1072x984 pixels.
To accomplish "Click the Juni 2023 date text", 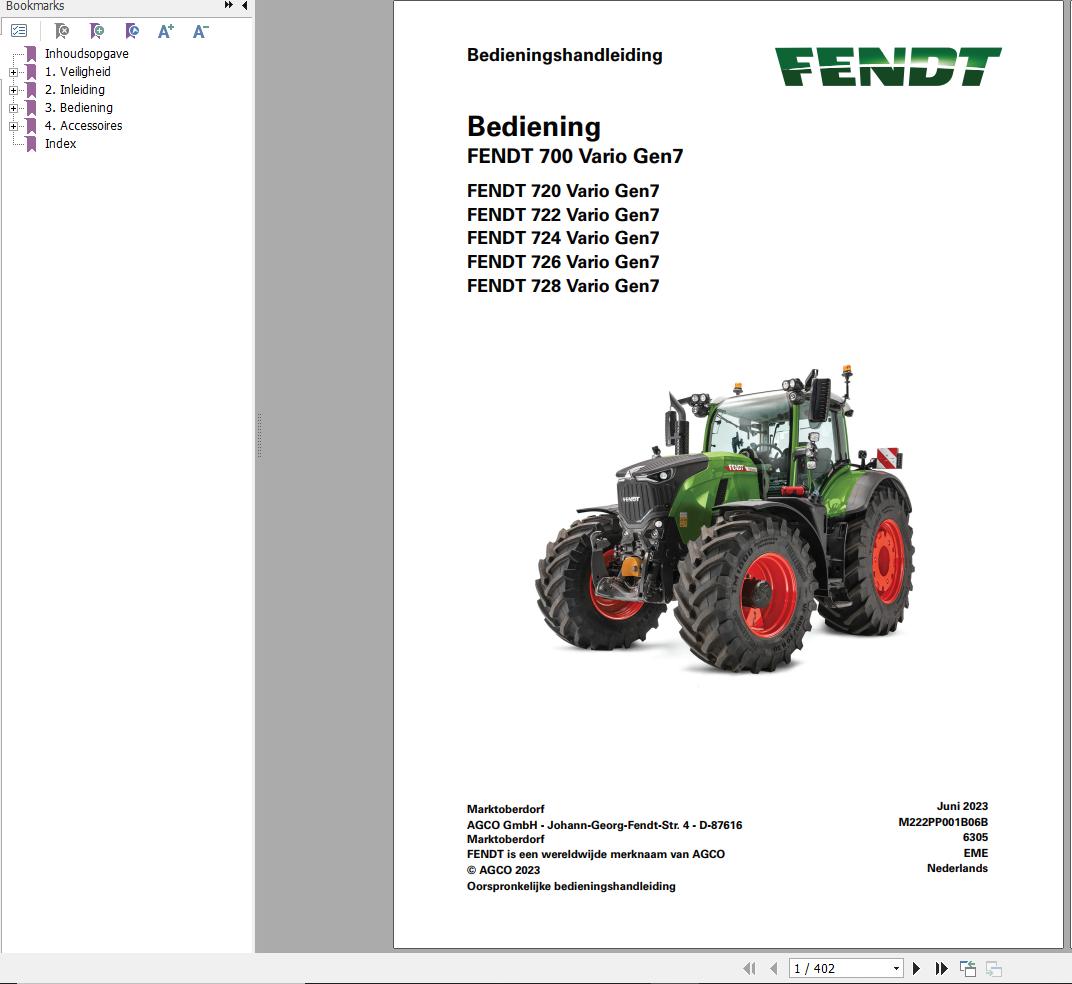I will [x=962, y=806].
